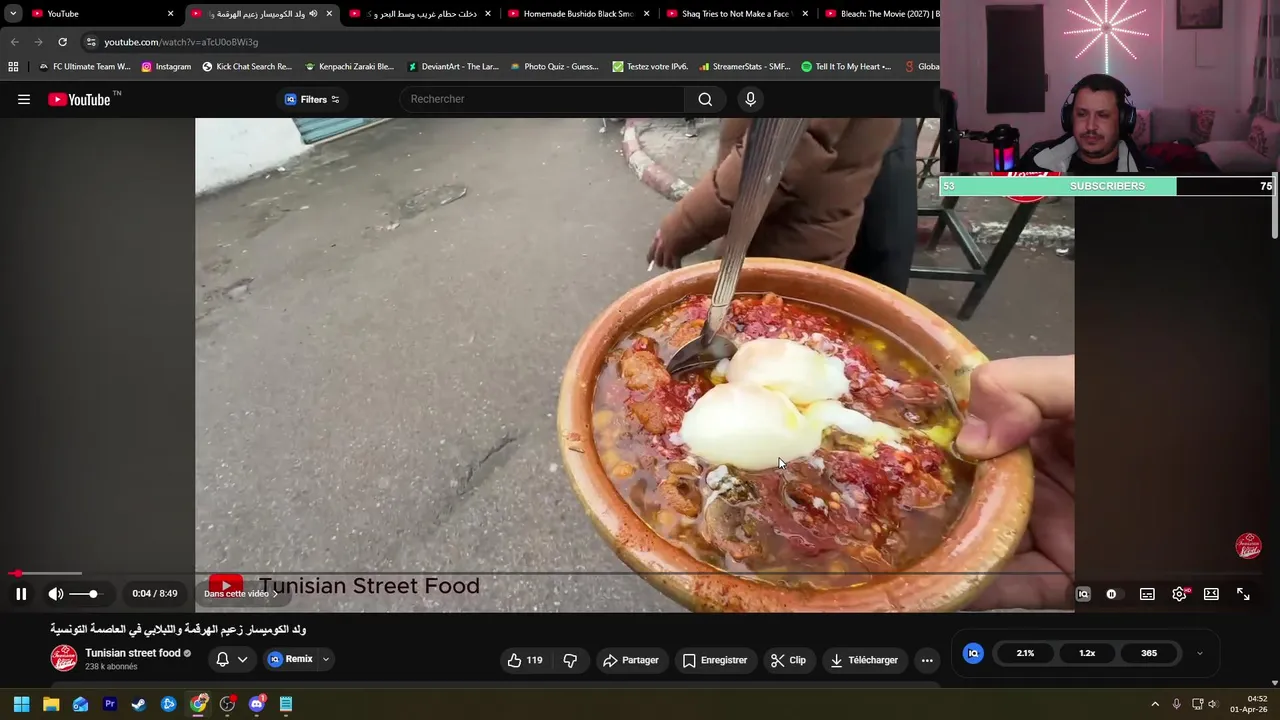Dislike the video
Viewport: 1280px width, 720px height.
coord(570,660)
